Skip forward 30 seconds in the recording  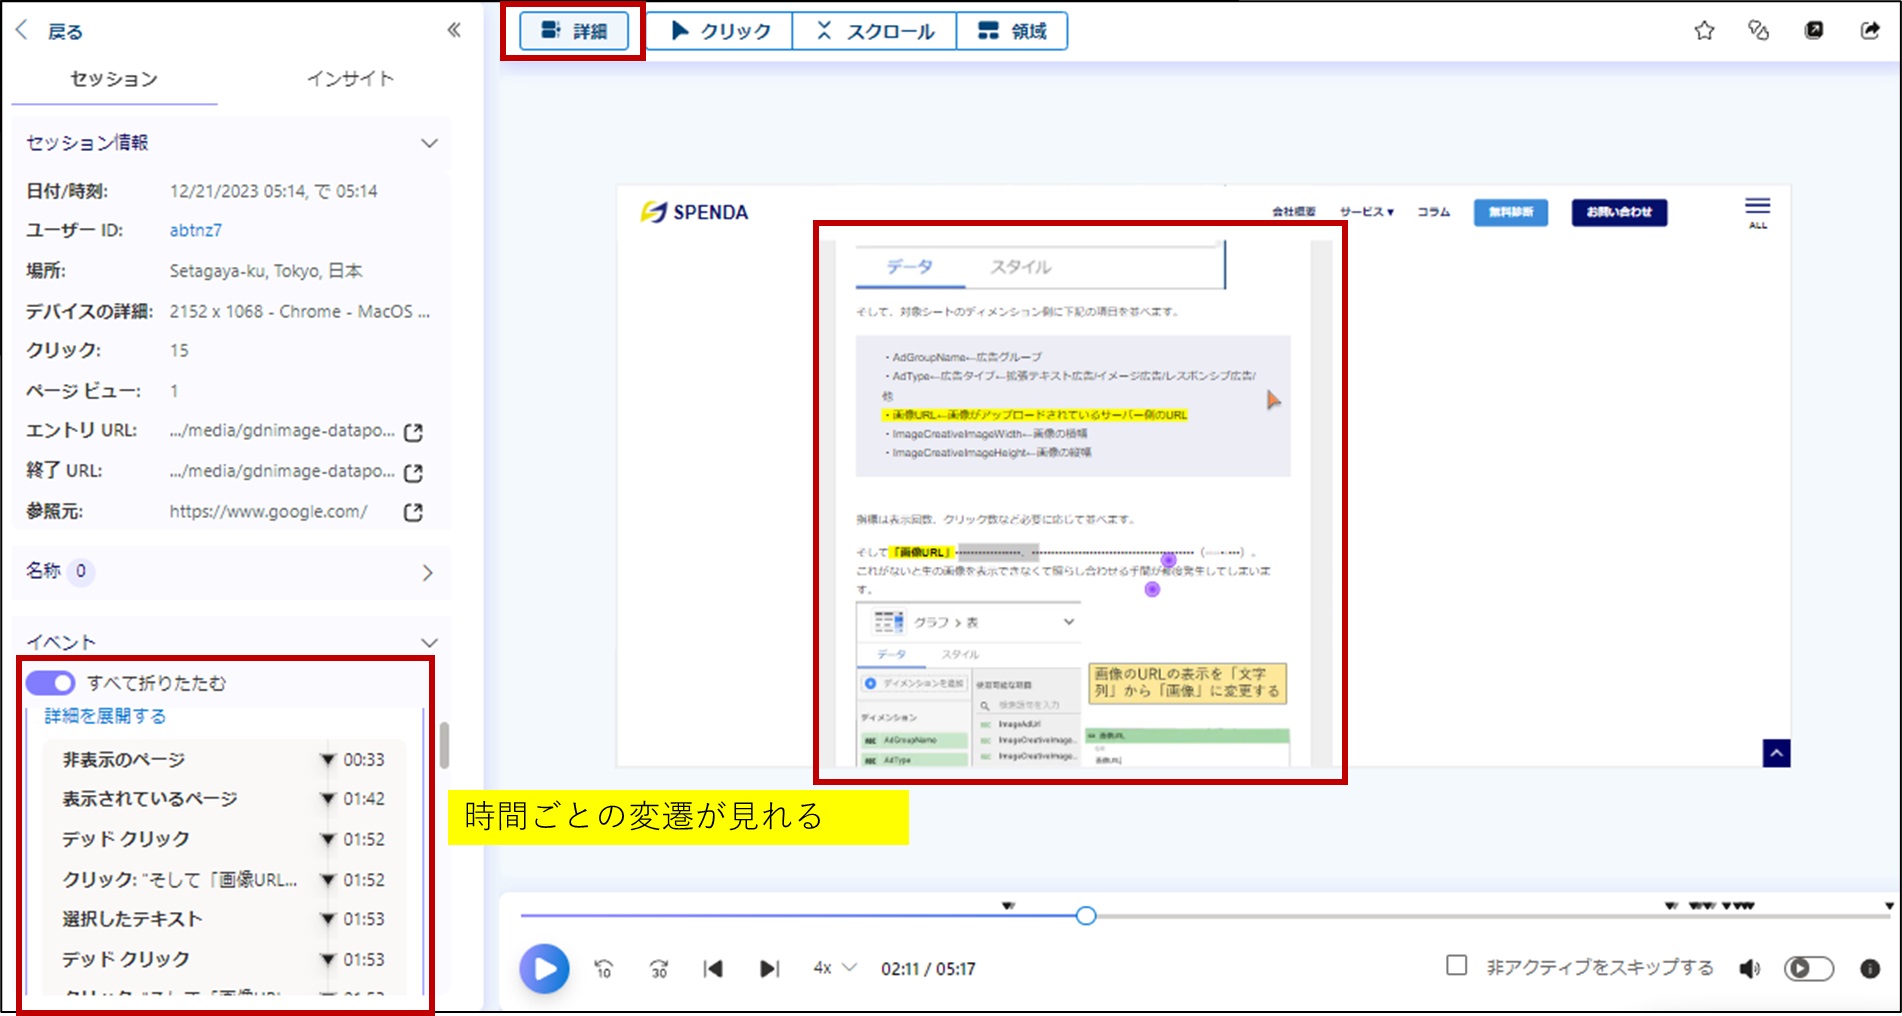(x=658, y=968)
